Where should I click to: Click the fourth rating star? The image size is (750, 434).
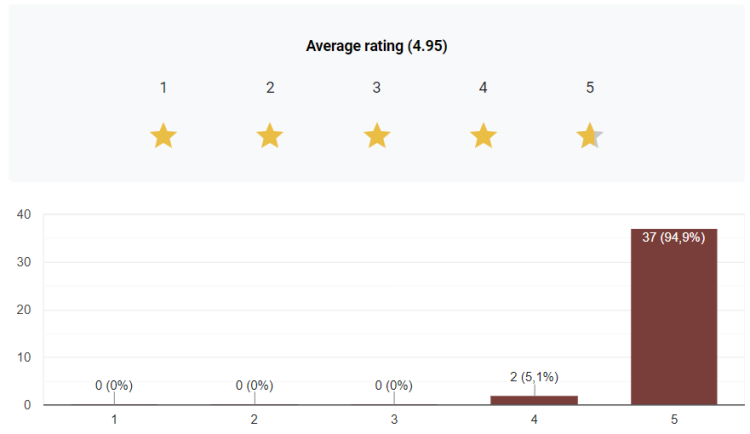483,135
